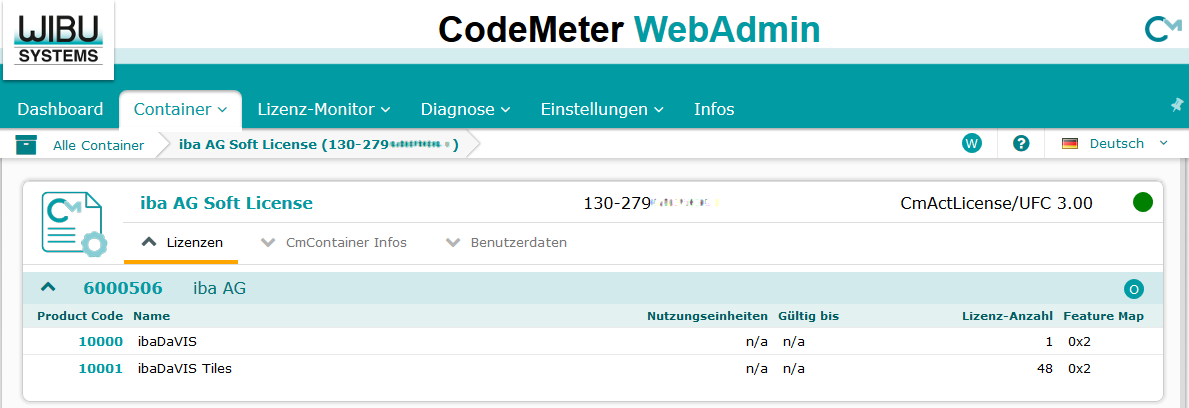The height and width of the screenshot is (408, 1189).
Task: Click the green status indicator circle
Action: (x=1142, y=202)
